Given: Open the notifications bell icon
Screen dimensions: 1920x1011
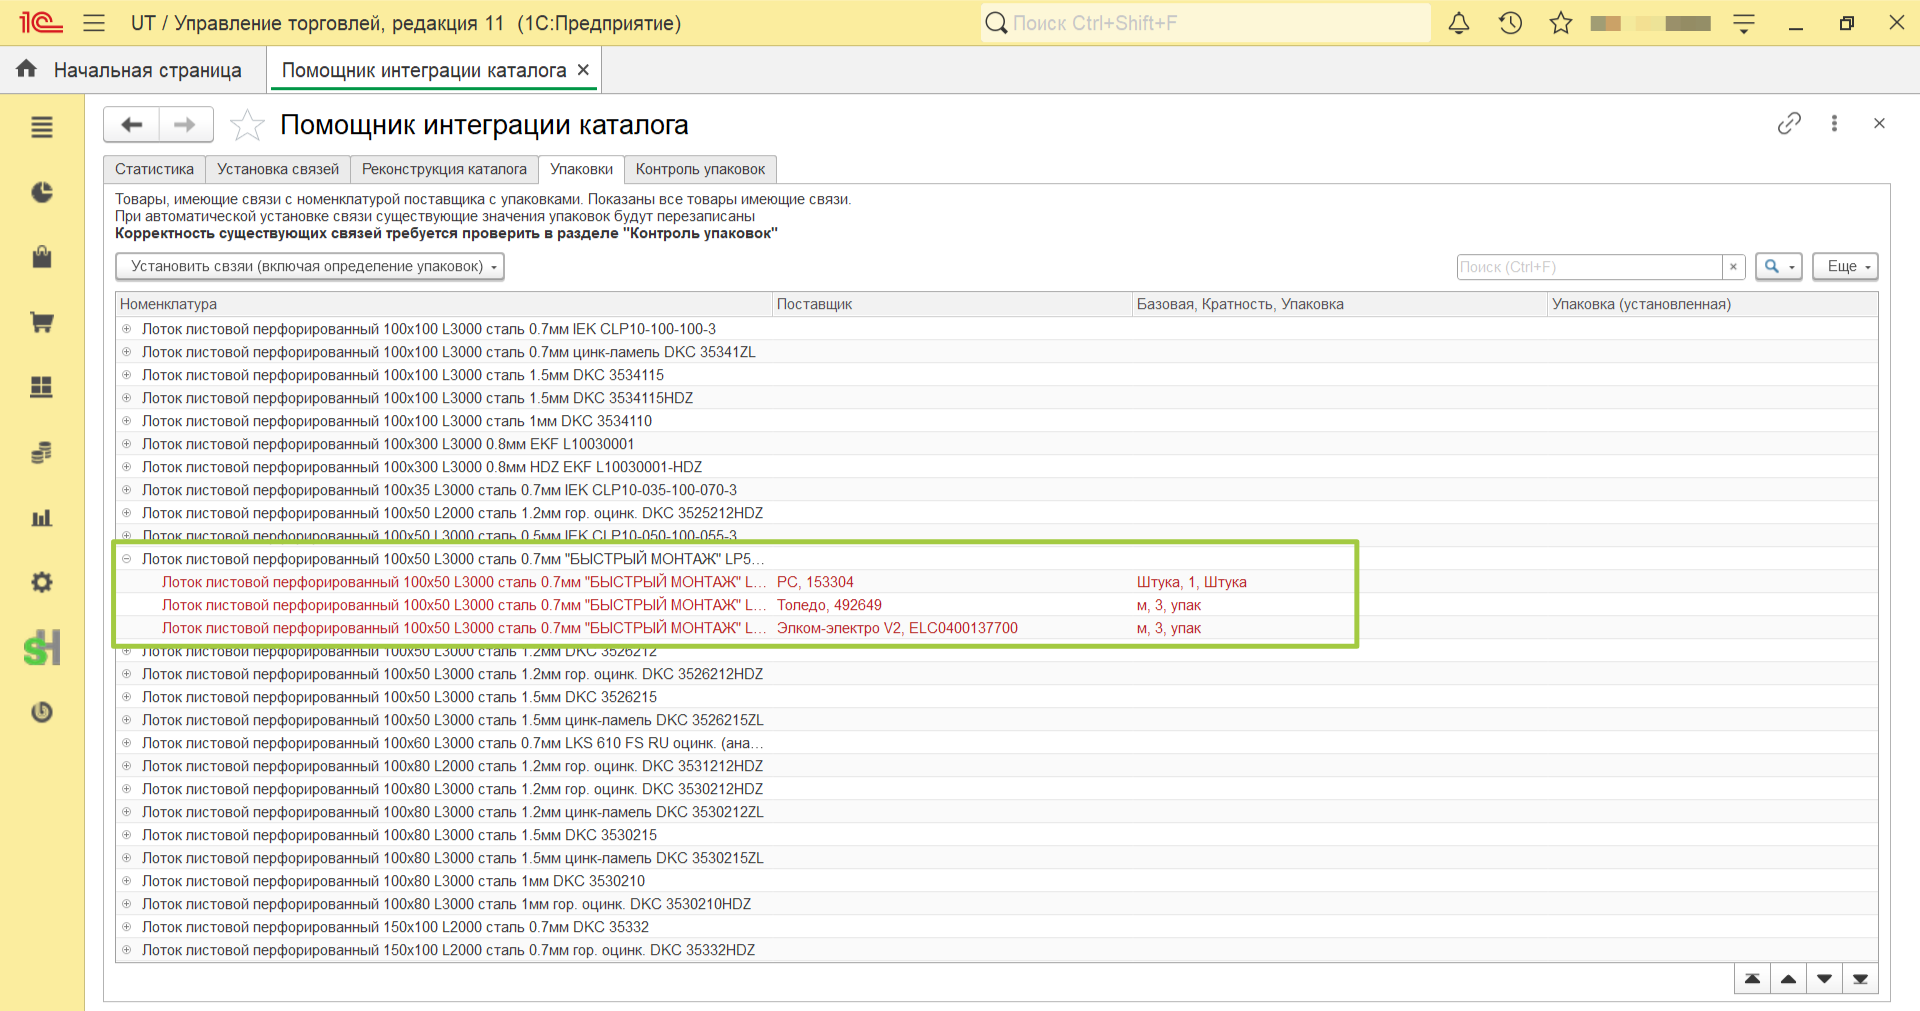Looking at the screenshot, I should pos(1459,23).
